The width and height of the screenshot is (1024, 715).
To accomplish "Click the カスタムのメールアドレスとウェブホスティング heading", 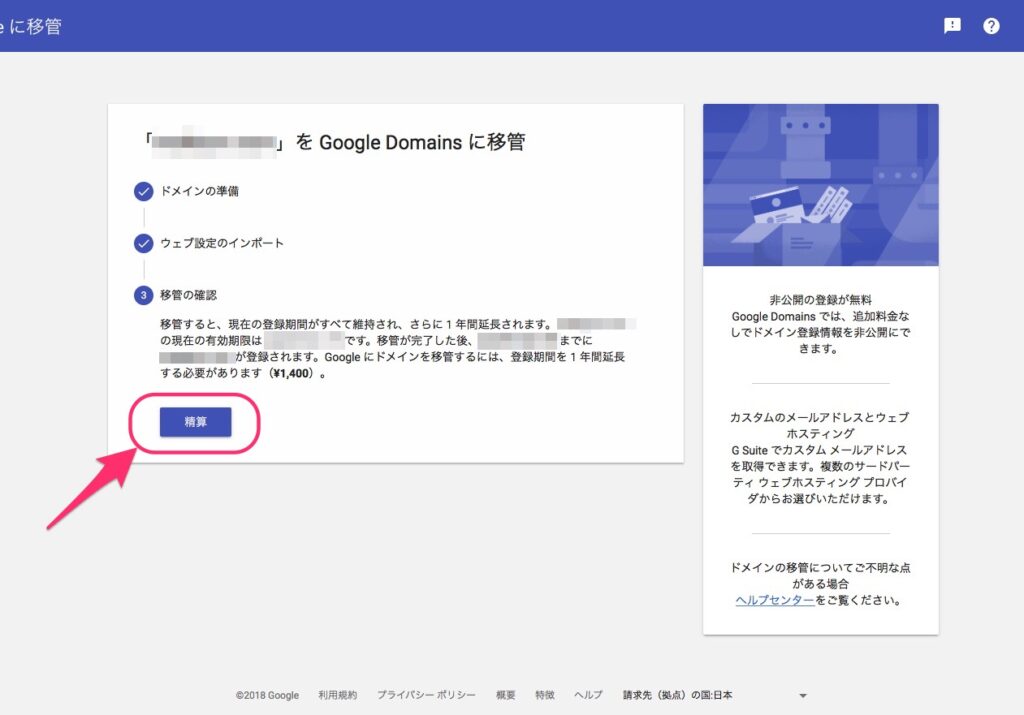I will pos(820,425).
